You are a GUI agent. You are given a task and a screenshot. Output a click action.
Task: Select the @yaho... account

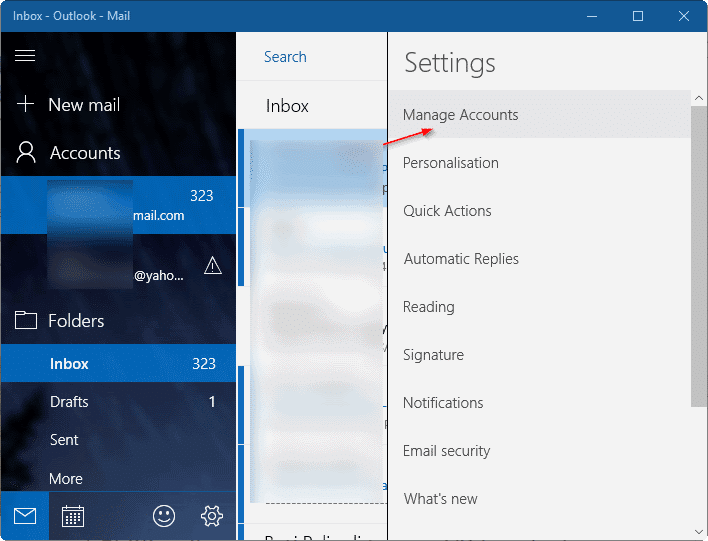[118, 262]
